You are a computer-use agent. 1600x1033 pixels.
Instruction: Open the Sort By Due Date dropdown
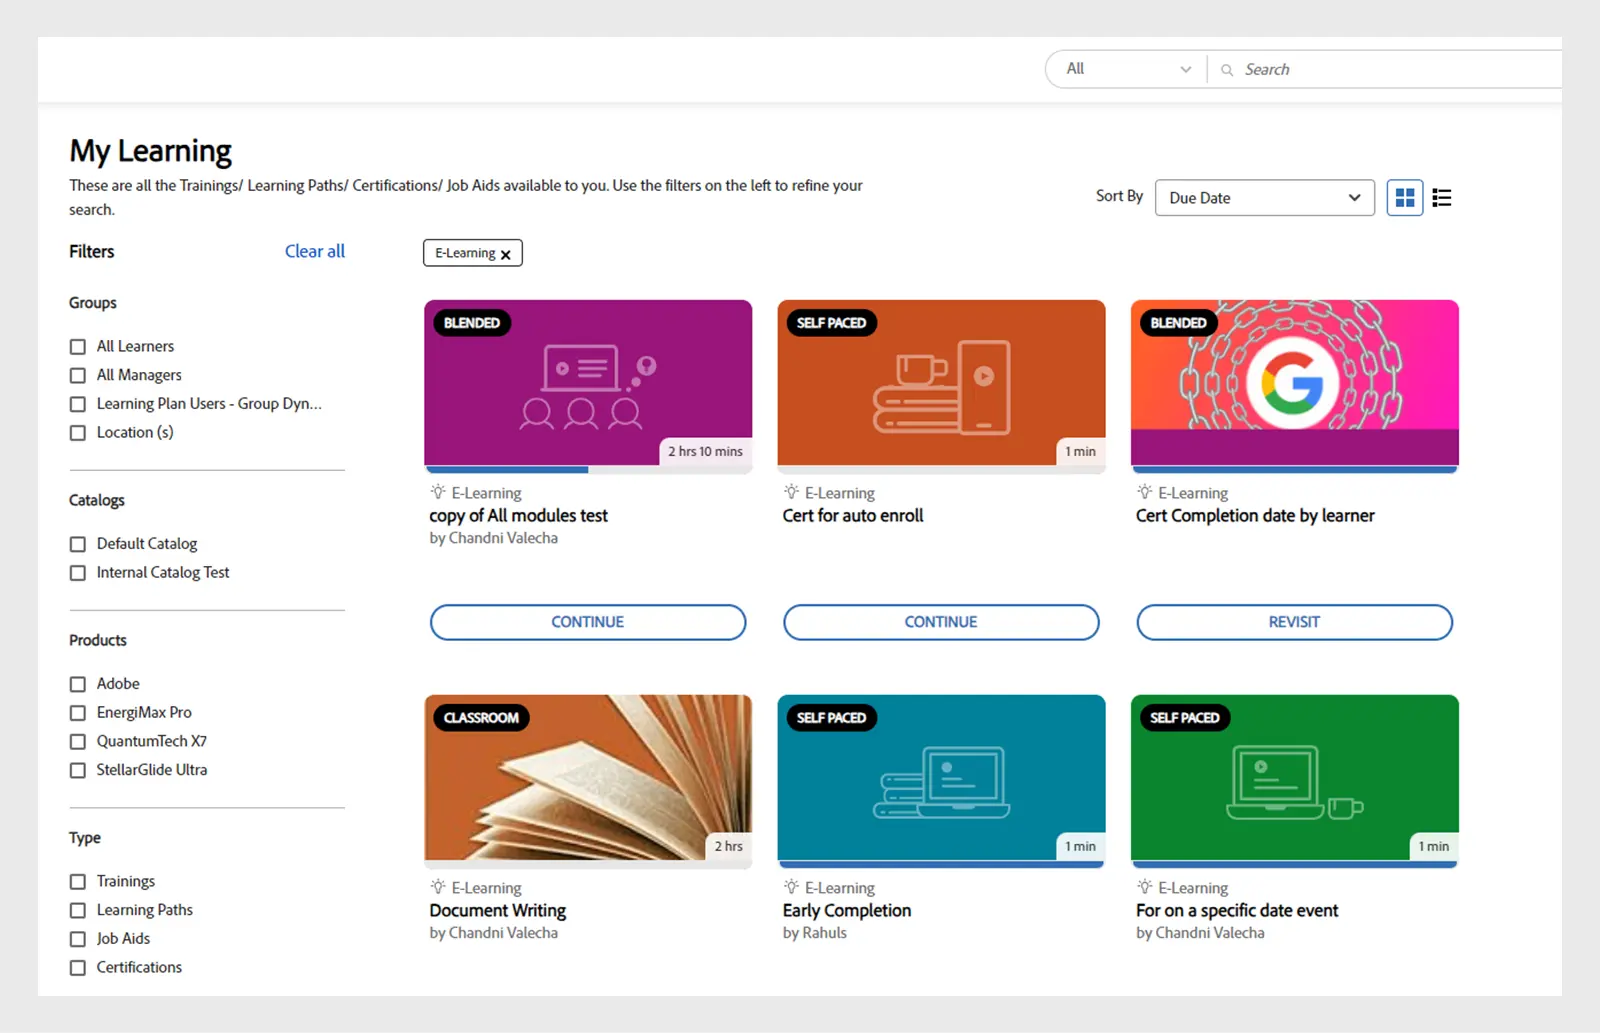[1264, 197]
